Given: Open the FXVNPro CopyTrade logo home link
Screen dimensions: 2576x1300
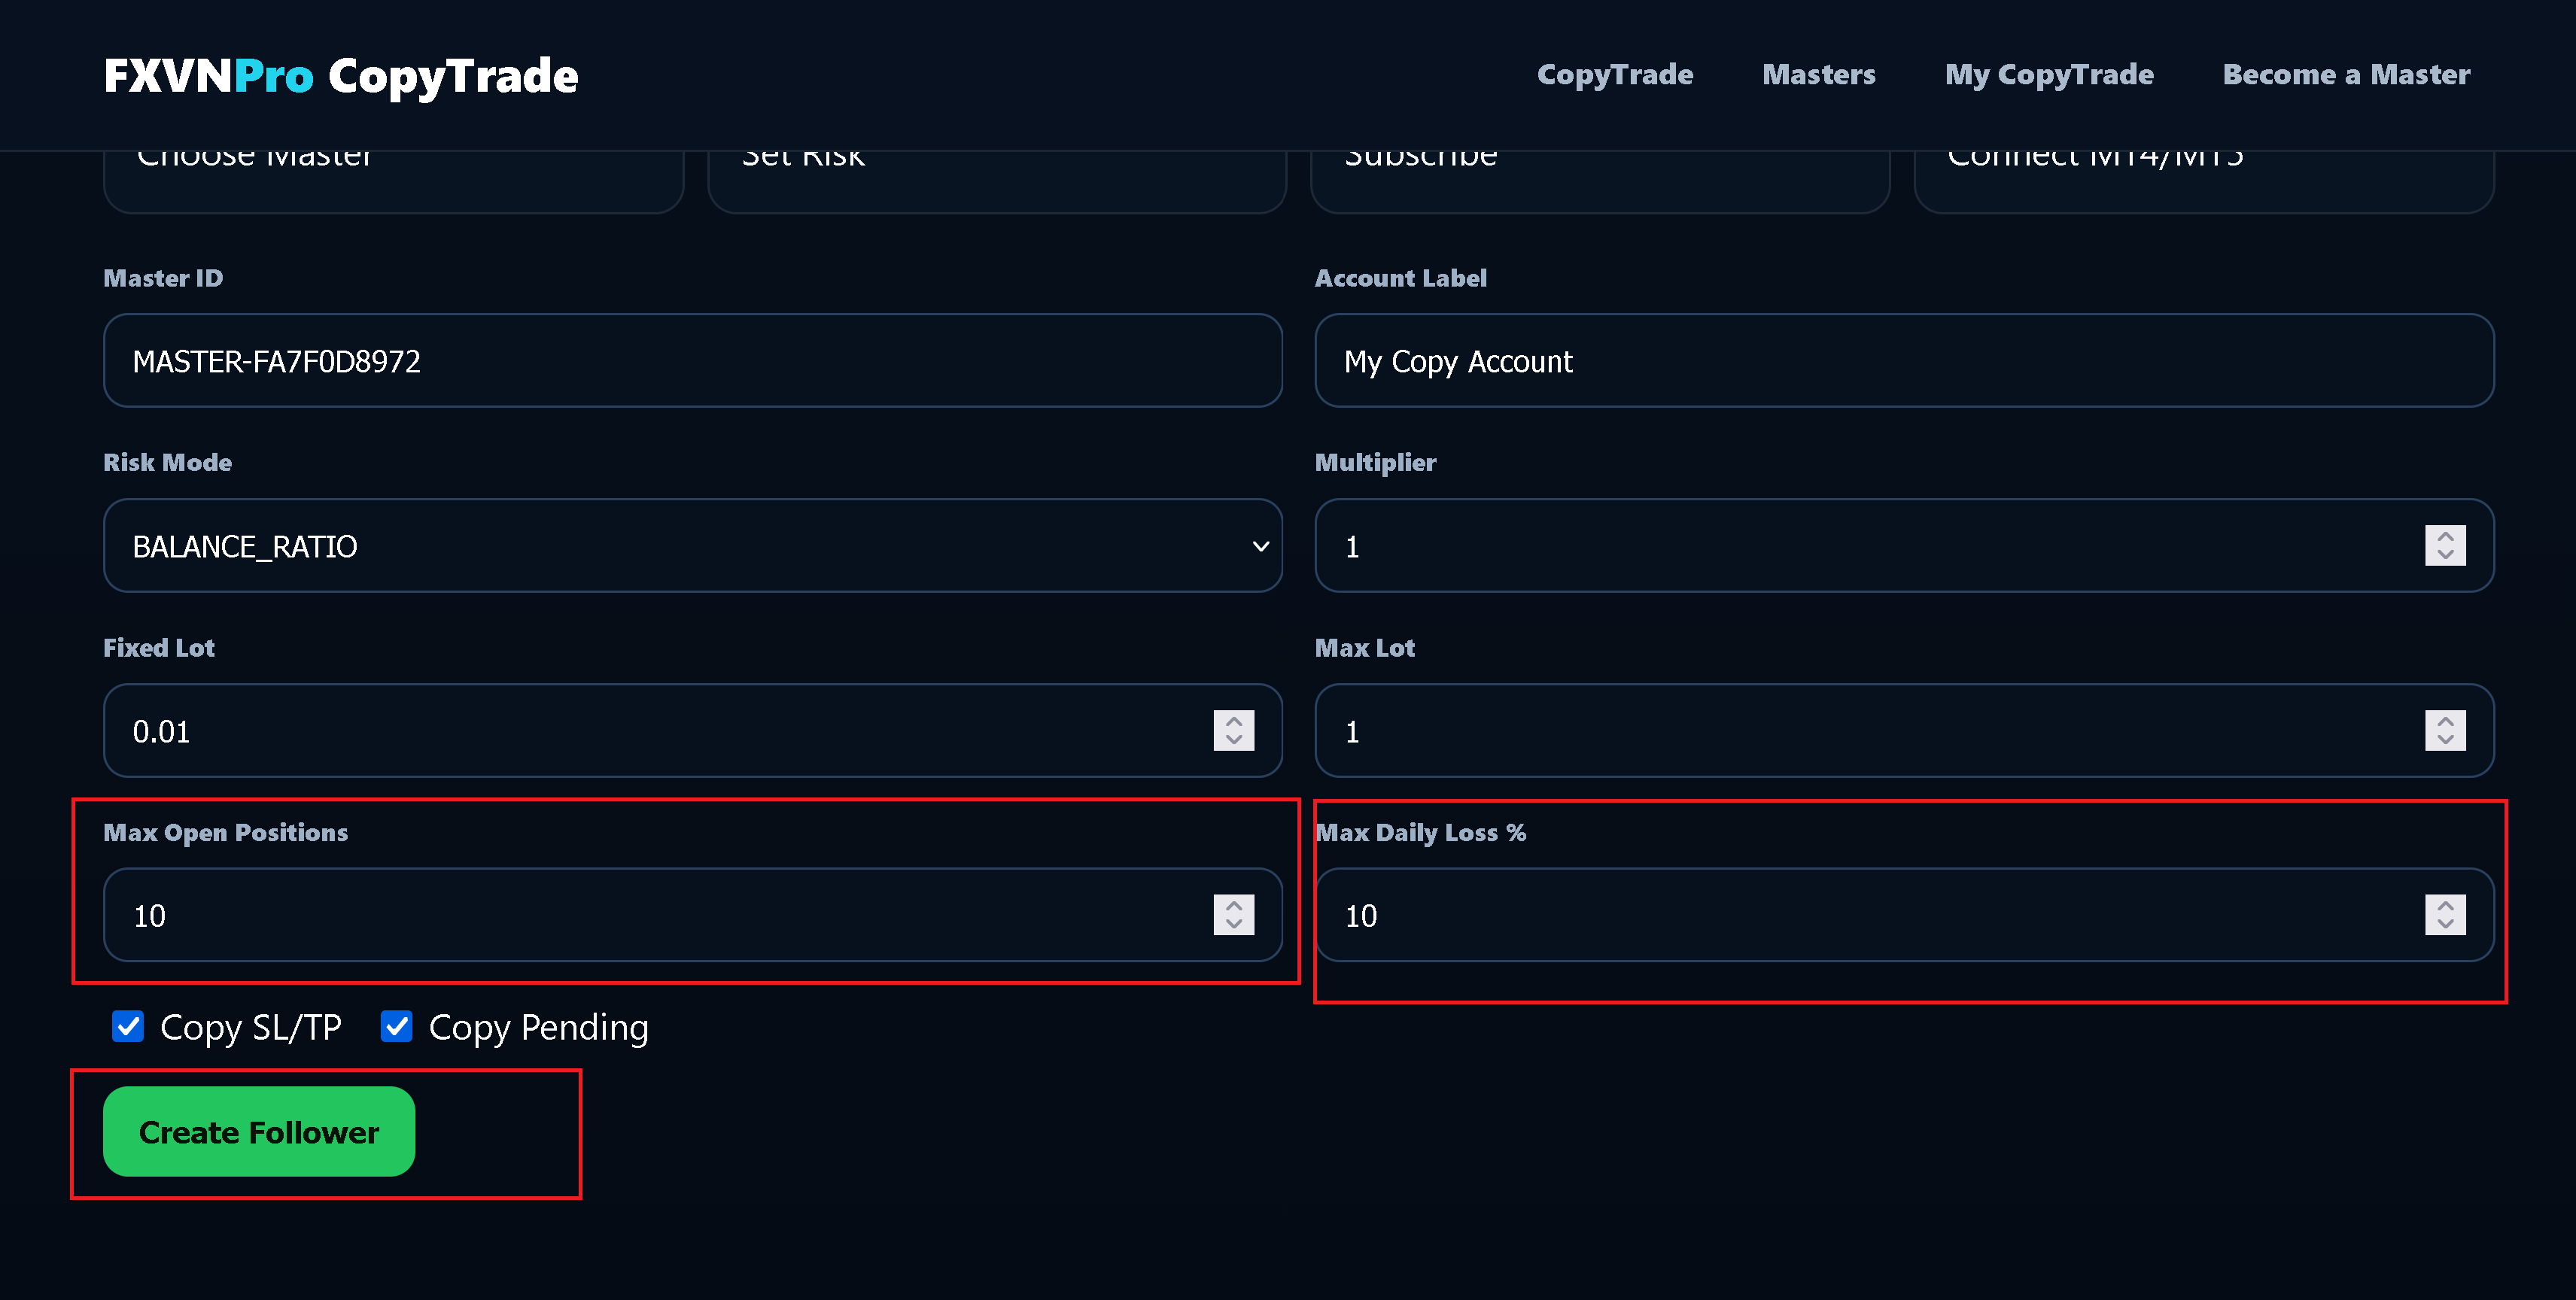Looking at the screenshot, I should click(340, 76).
